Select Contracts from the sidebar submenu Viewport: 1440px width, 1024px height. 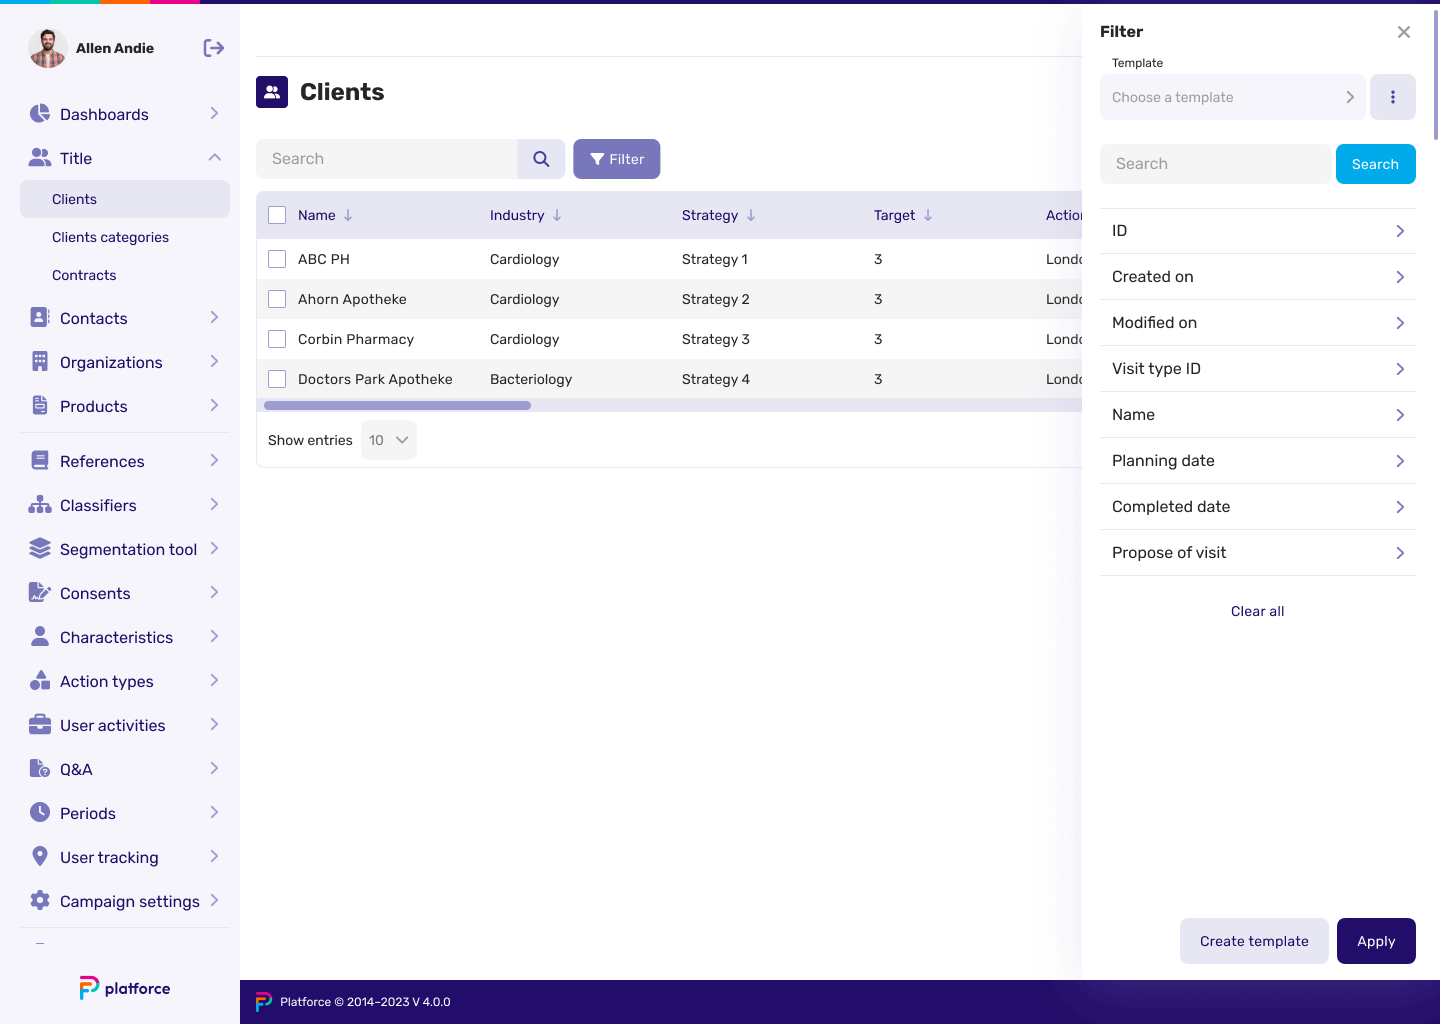point(84,275)
